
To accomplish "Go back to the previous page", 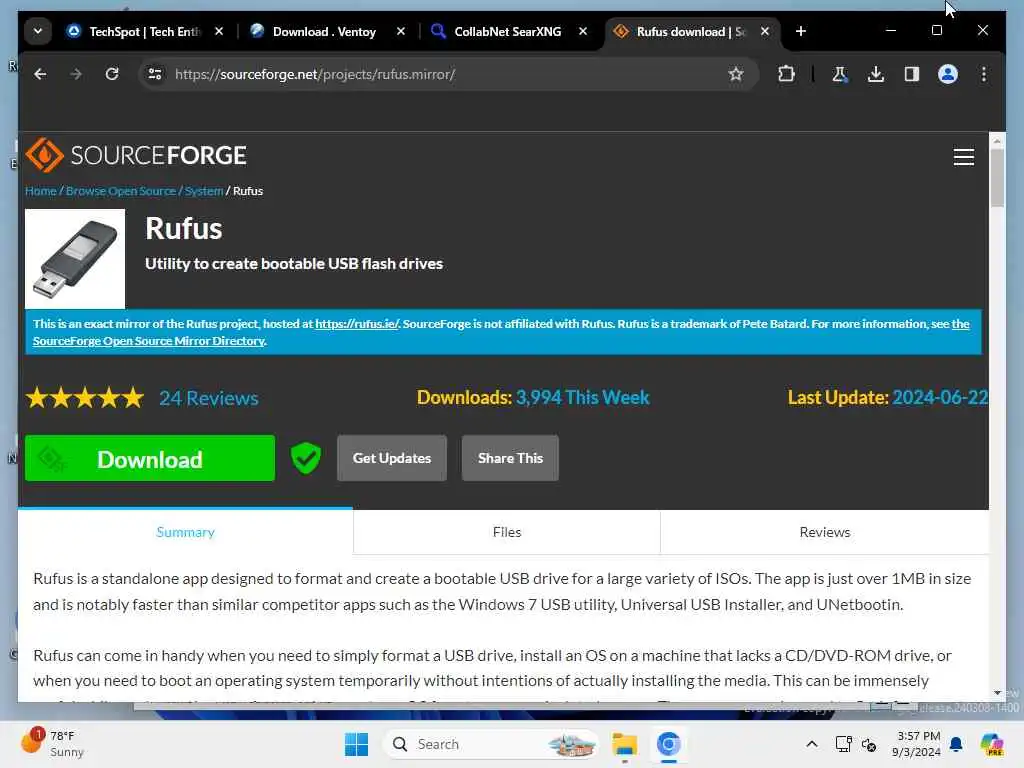I will tap(40, 74).
